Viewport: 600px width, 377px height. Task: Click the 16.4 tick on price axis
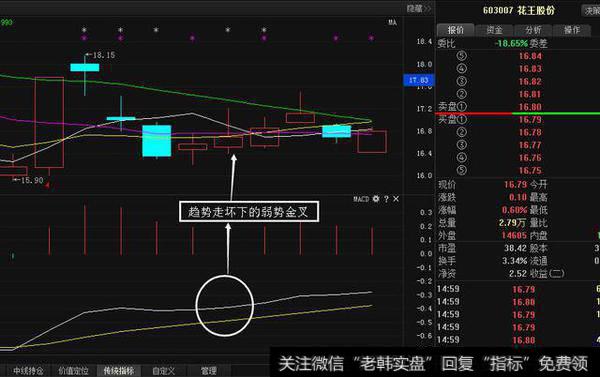[424, 153]
